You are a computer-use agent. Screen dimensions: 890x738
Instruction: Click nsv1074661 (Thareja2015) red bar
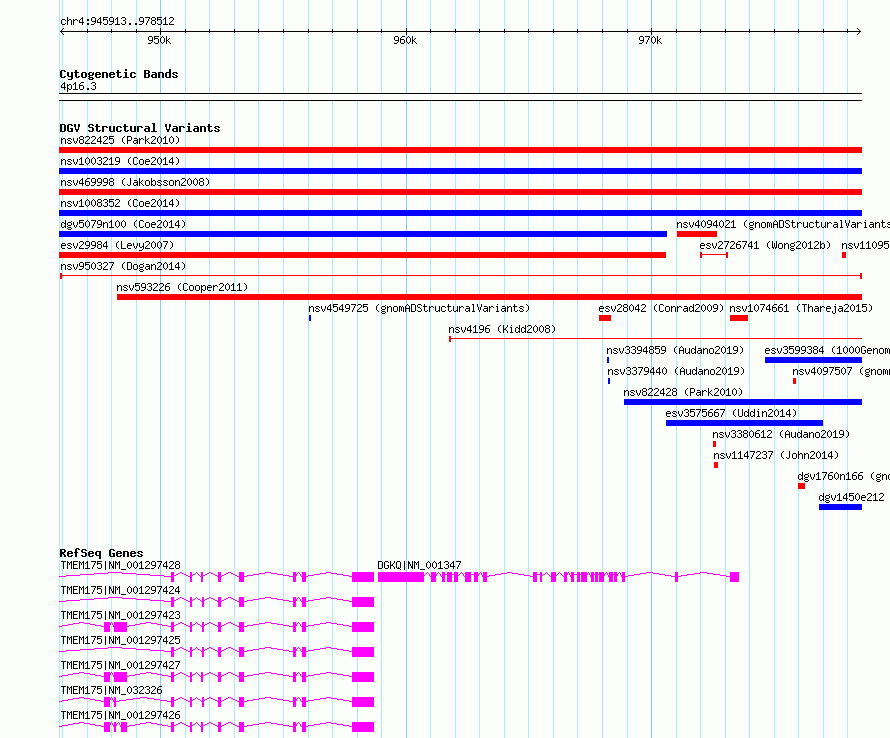(x=739, y=318)
